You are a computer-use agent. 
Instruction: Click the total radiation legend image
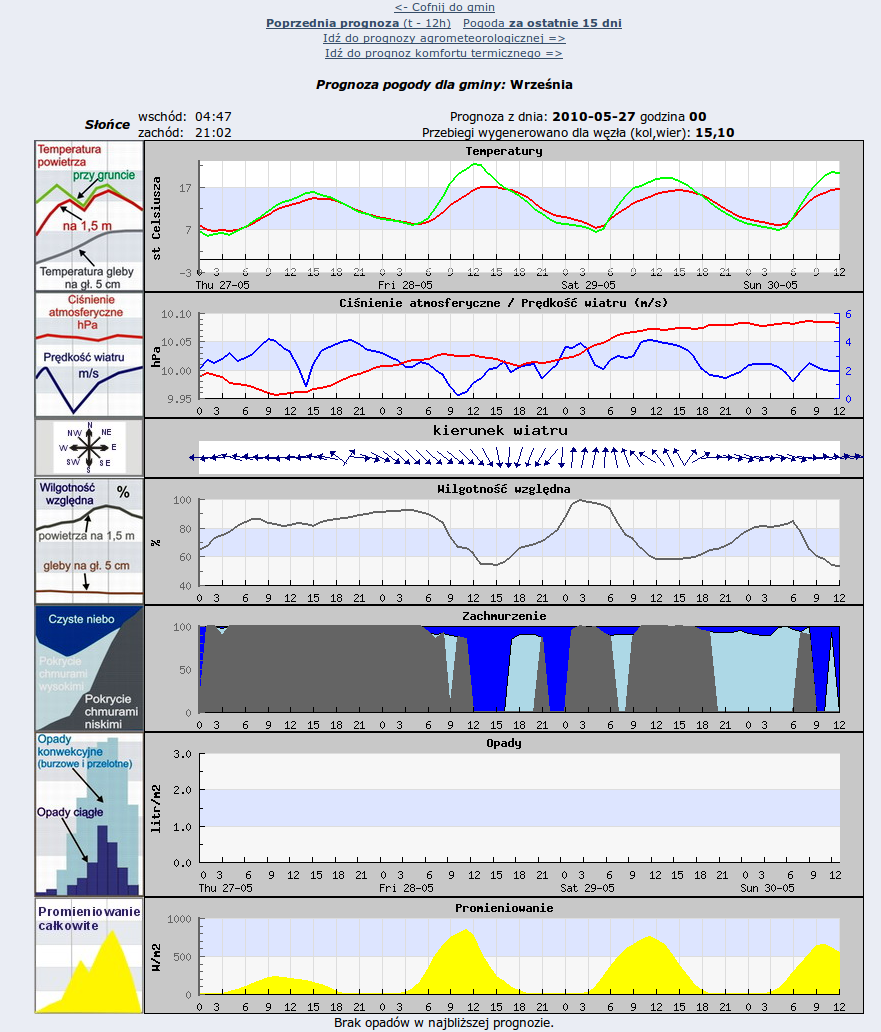pyautogui.click(x=89, y=955)
